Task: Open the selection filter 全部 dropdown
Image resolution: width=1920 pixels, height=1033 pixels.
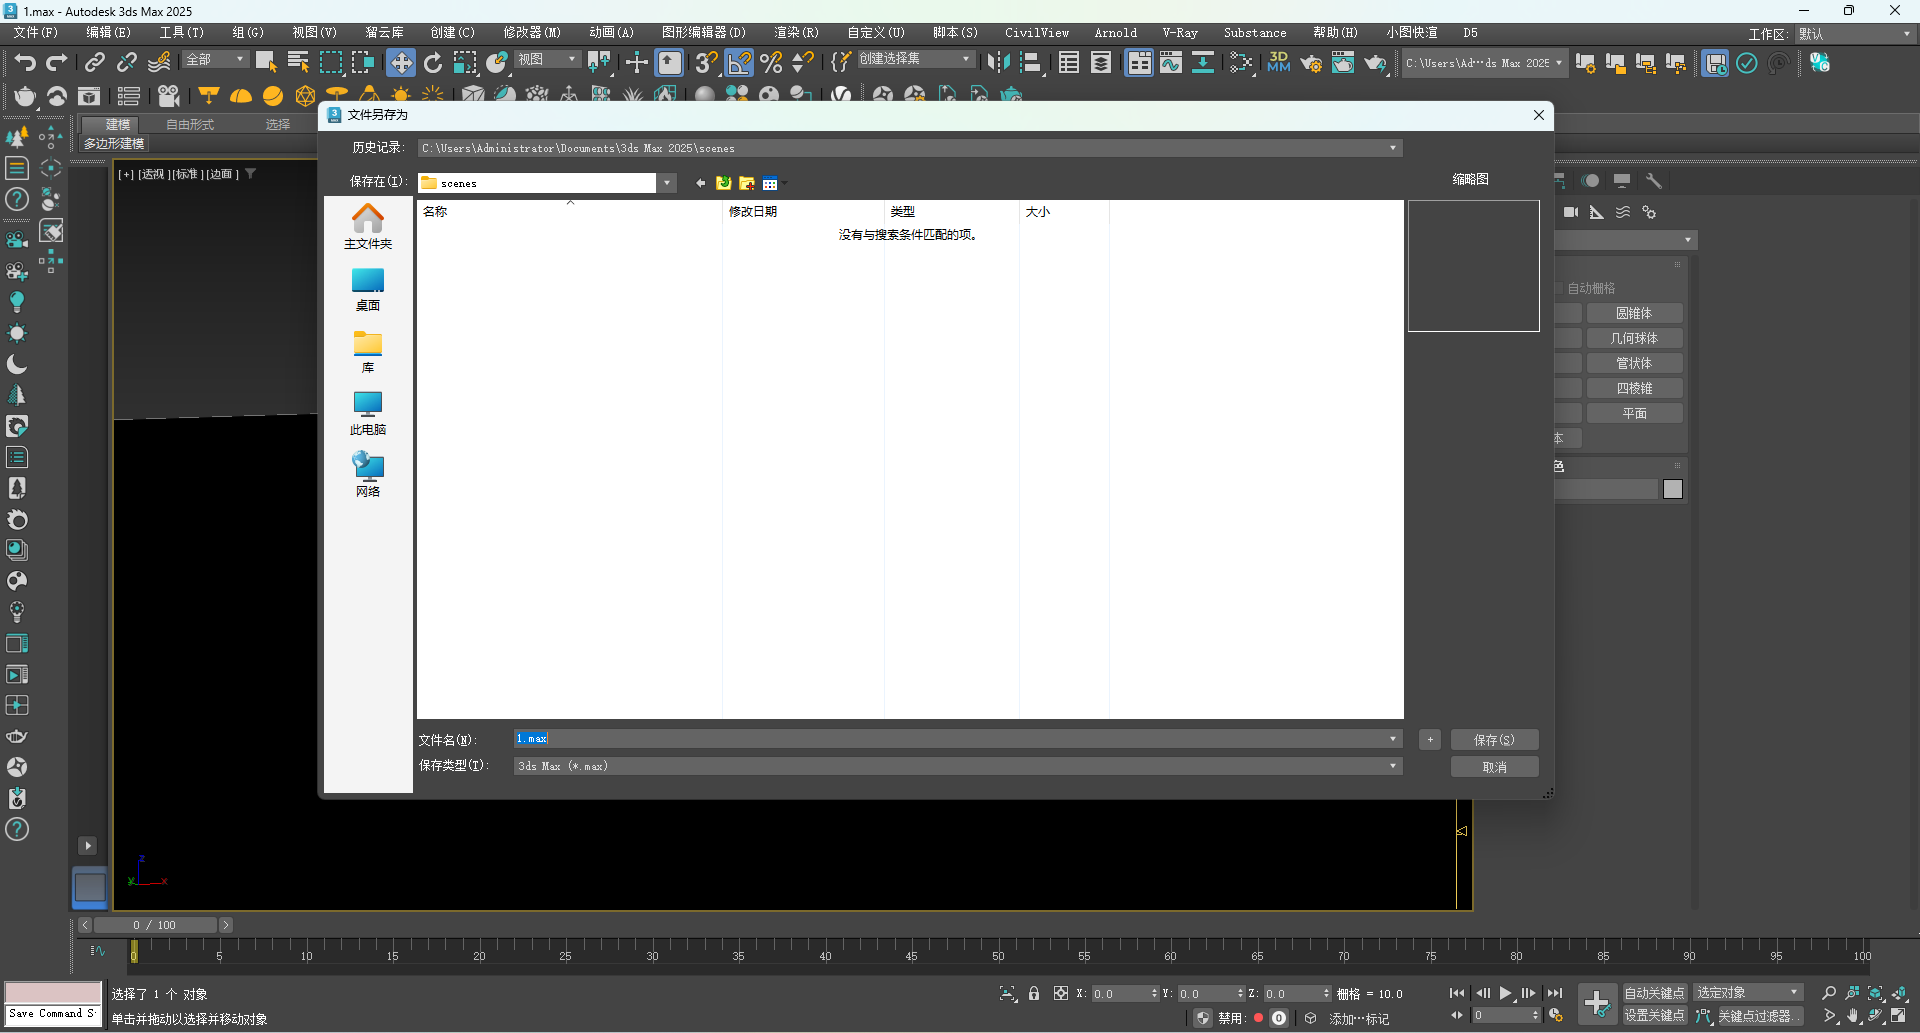Action: [215, 60]
